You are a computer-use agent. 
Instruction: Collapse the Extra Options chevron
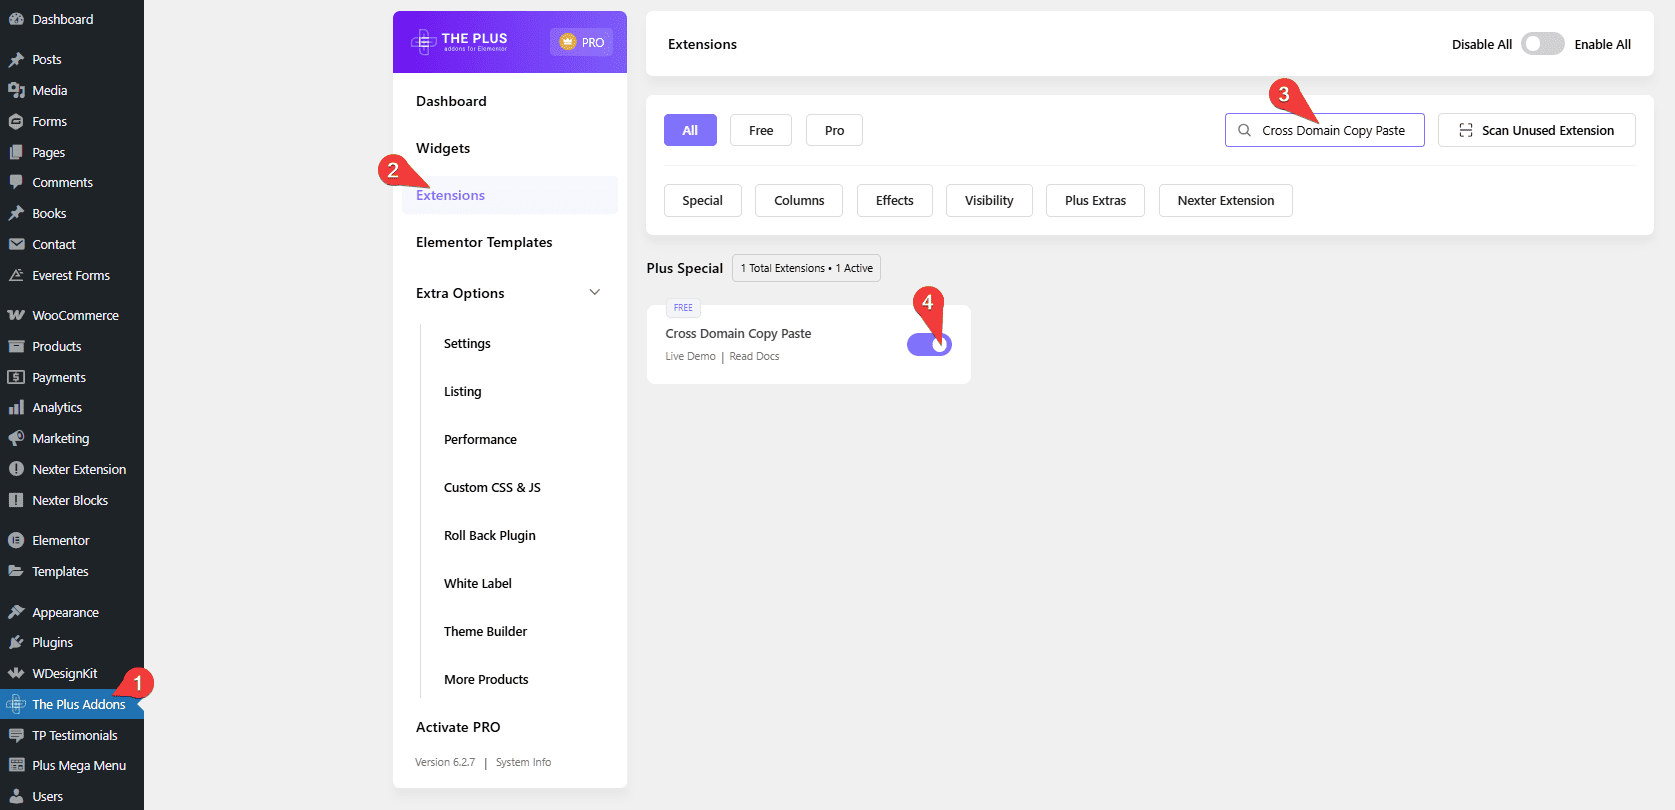594,293
